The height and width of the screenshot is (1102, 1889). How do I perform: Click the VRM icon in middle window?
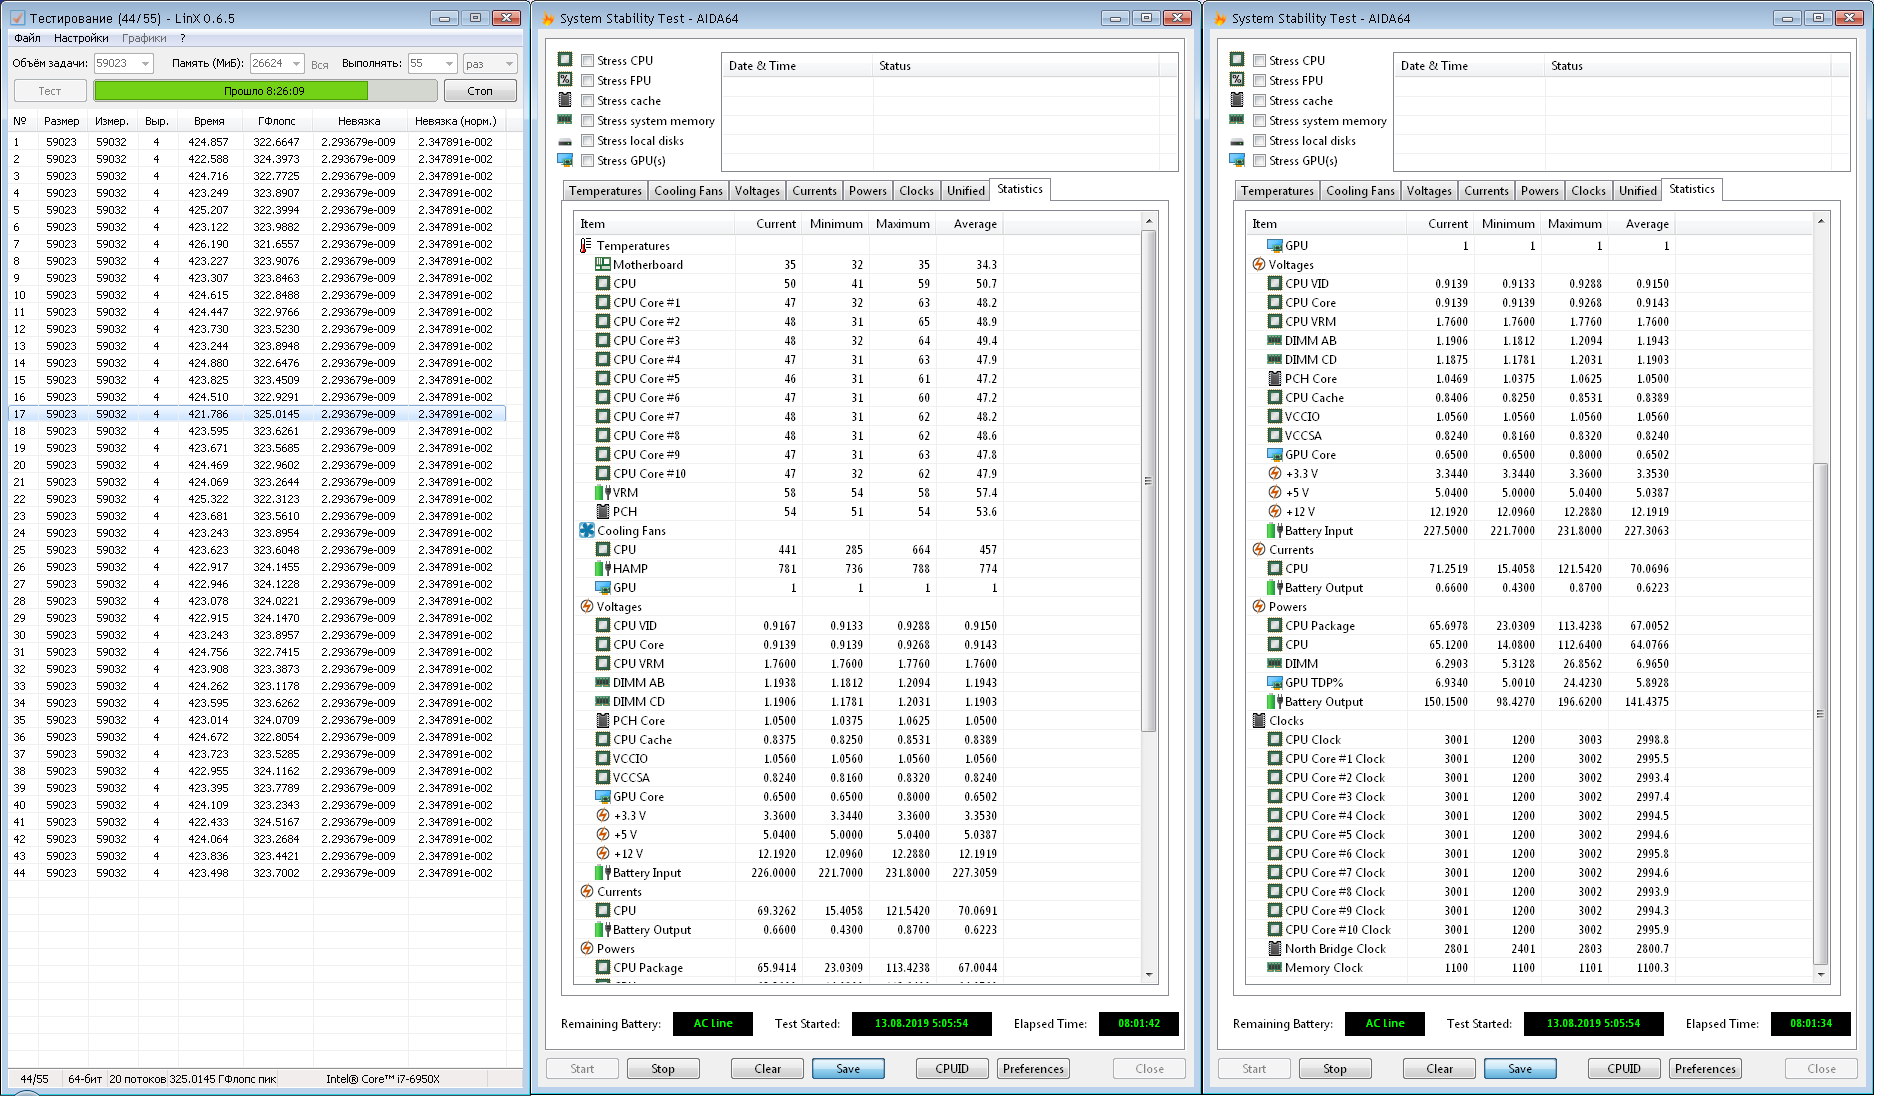pyautogui.click(x=602, y=493)
